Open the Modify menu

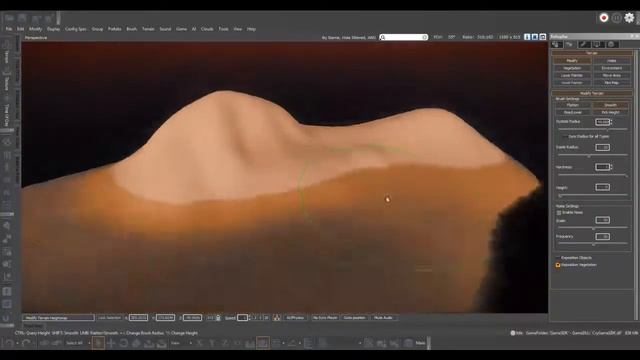(x=36, y=29)
